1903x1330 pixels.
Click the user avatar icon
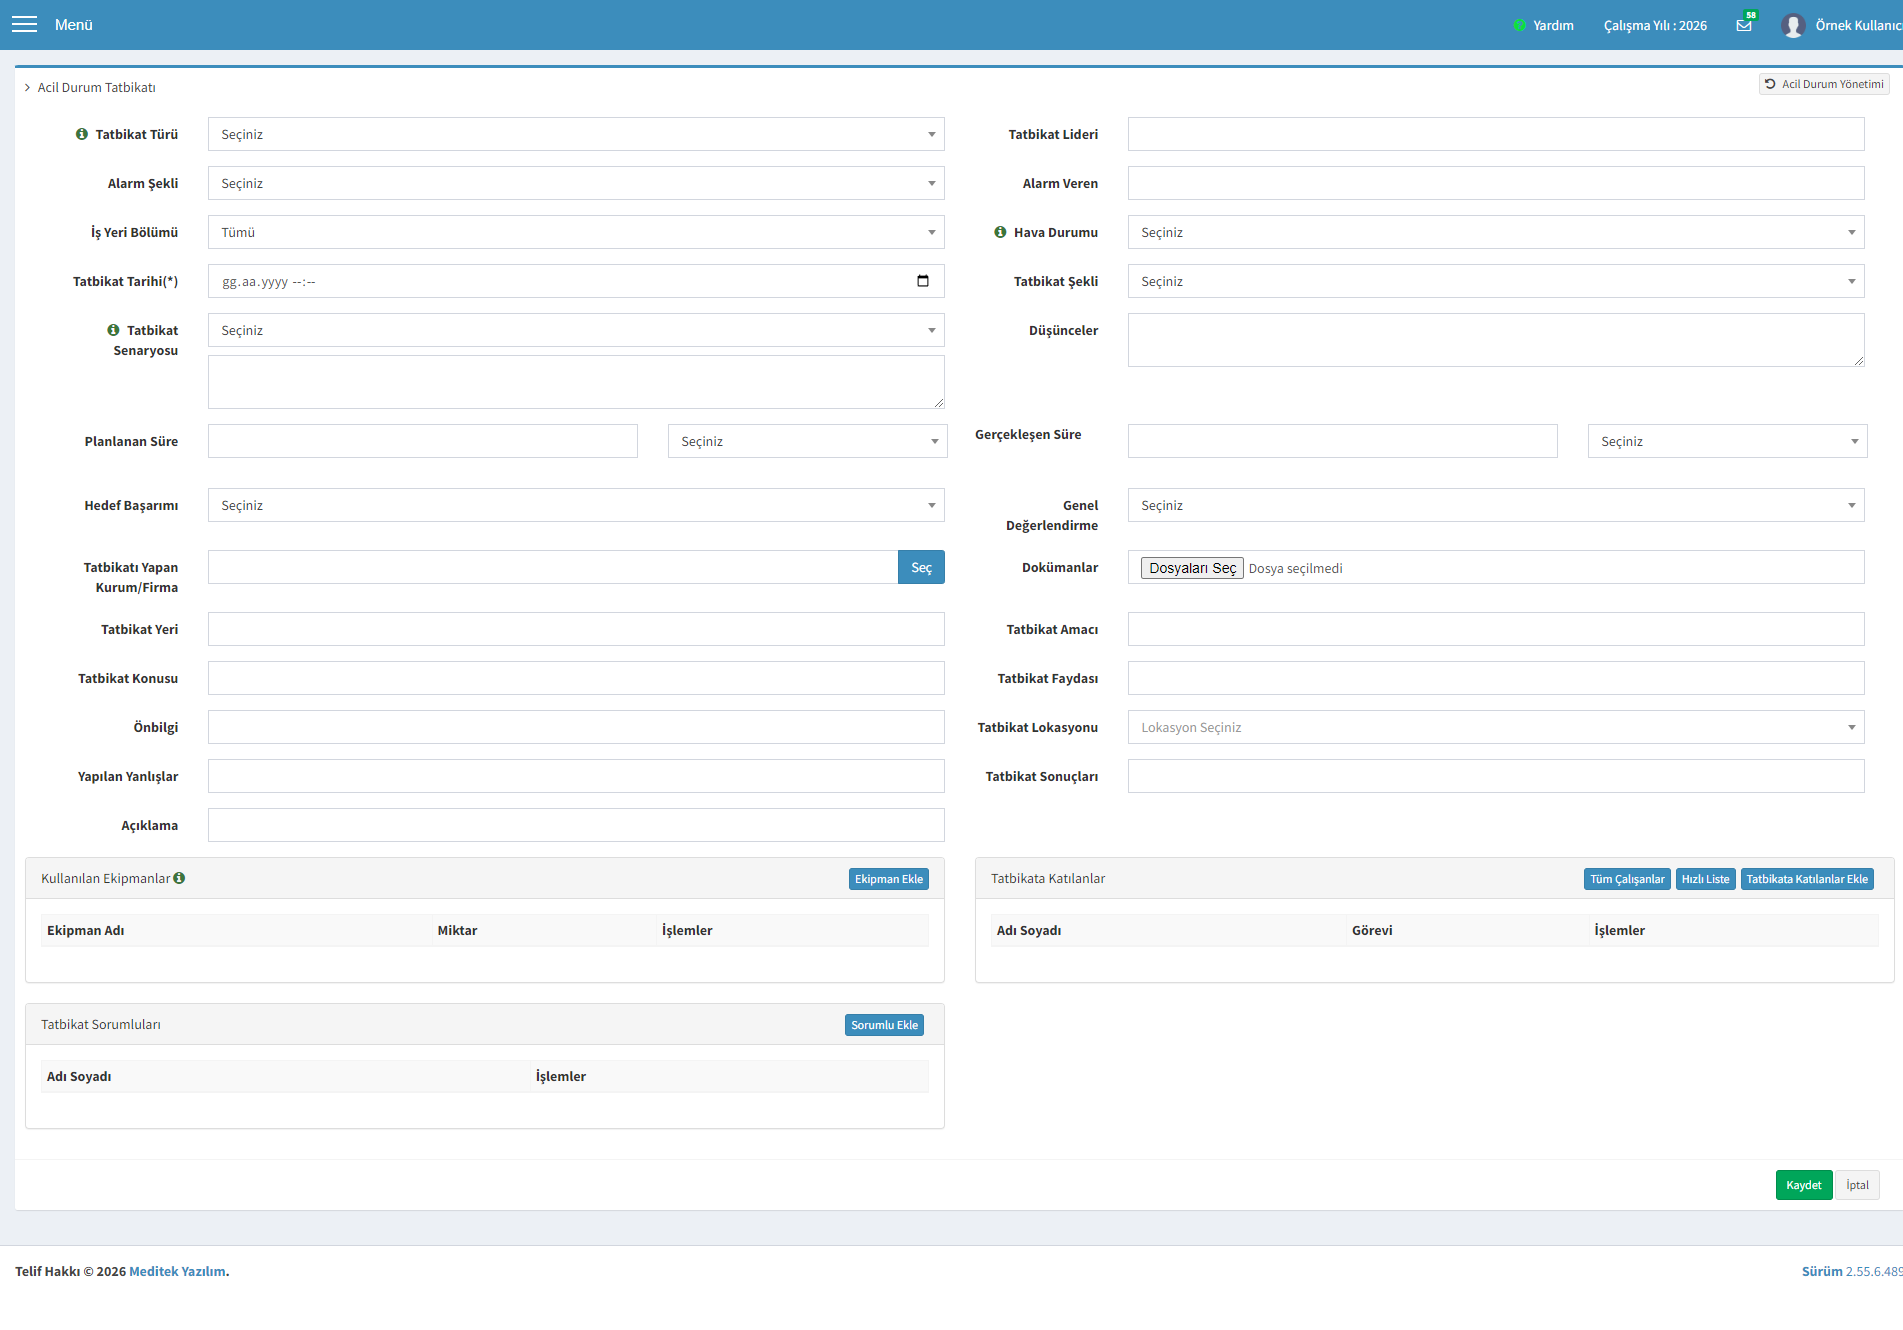tap(1793, 25)
